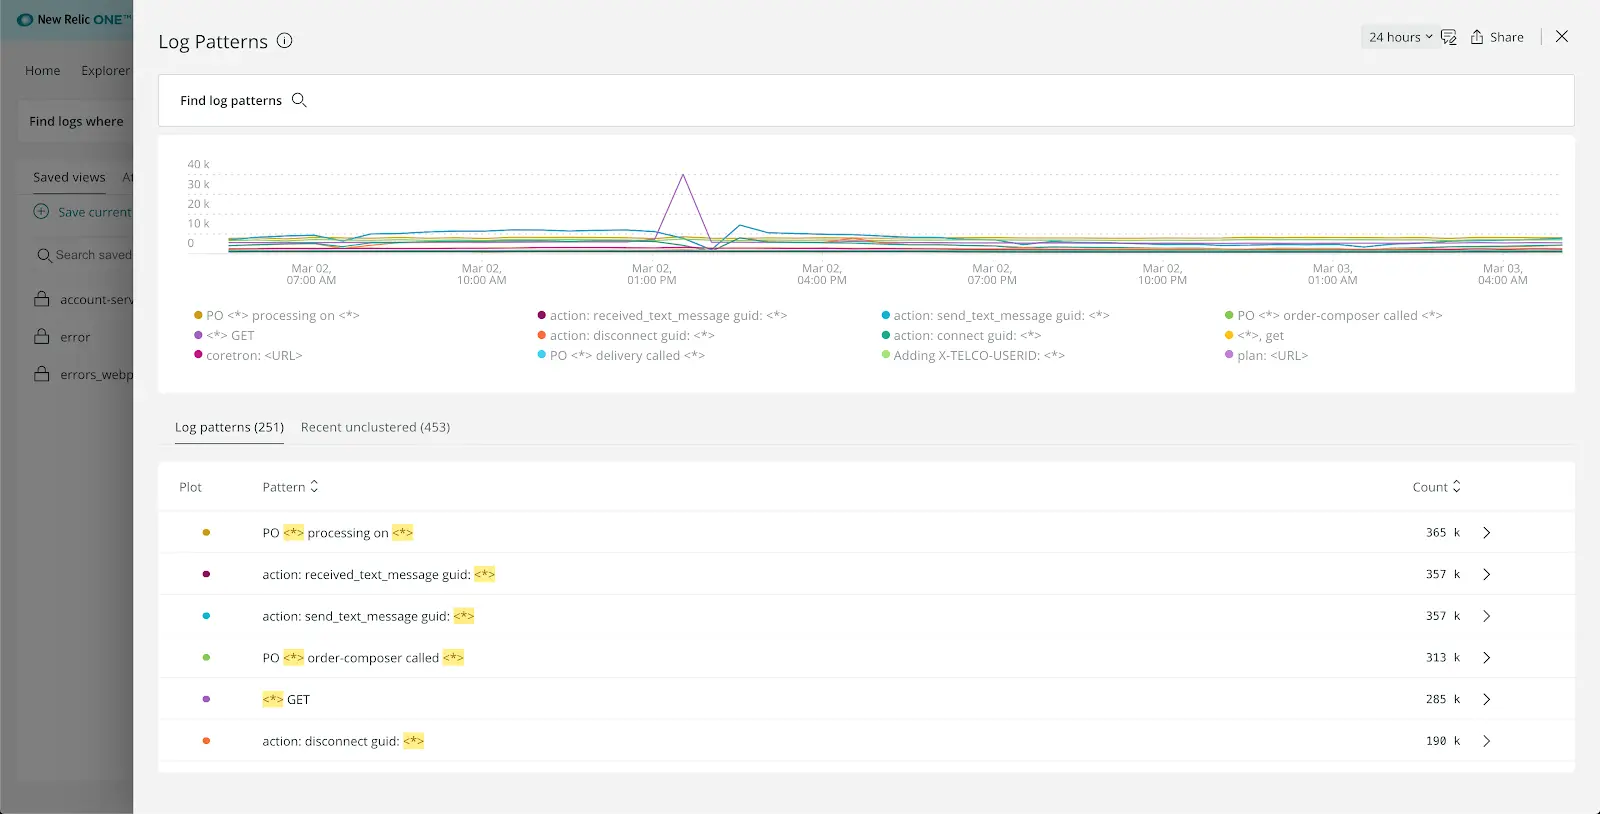Open the 24 hours time range dropdown
This screenshot has height=814, width=1600.
pos(1399,37)
